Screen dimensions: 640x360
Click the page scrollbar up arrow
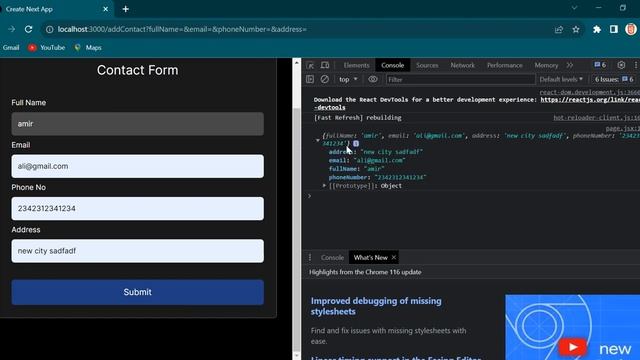coord(297,63)
